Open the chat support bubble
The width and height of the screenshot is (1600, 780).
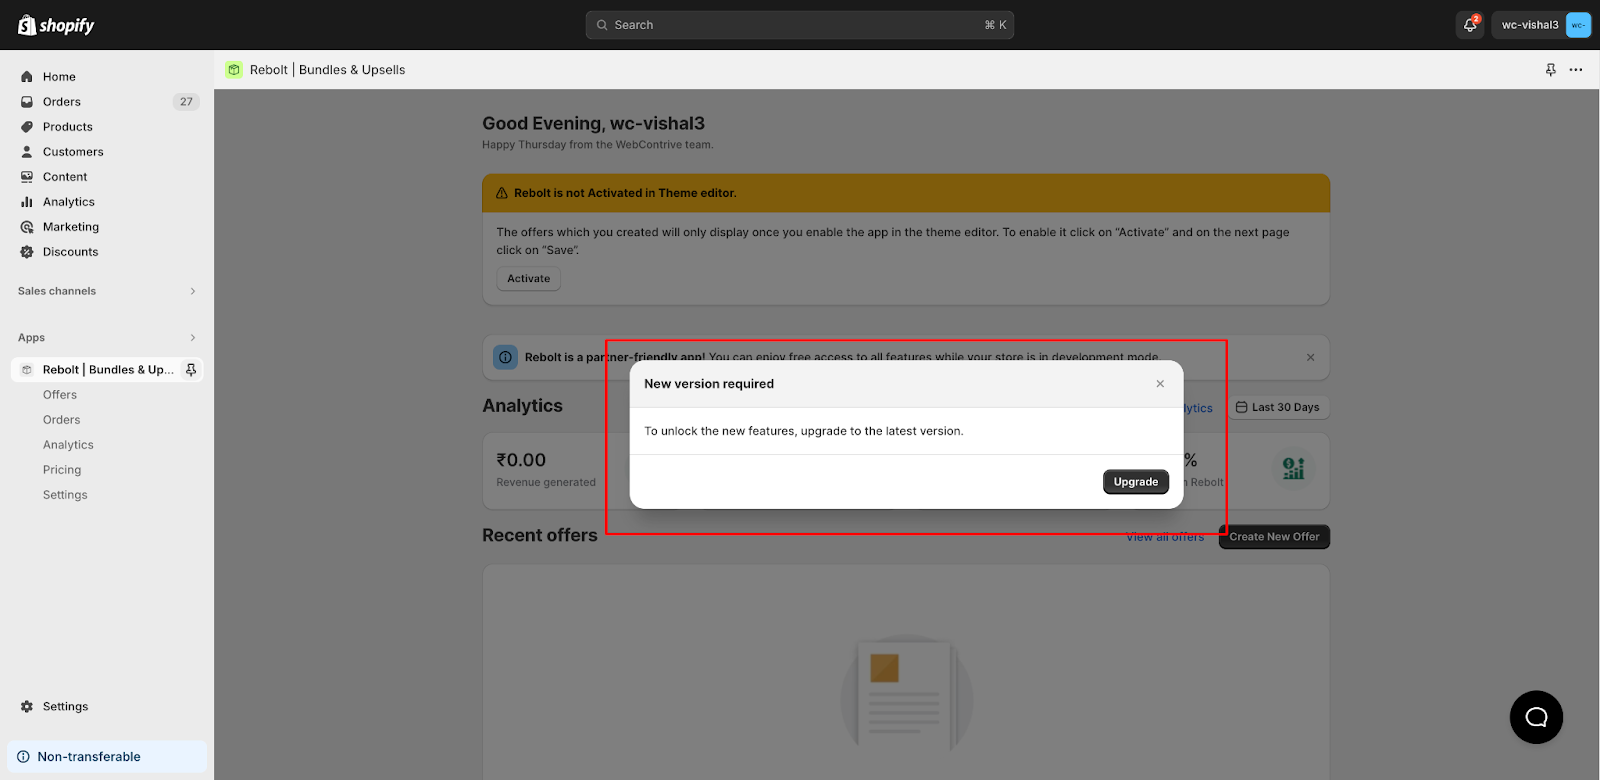pyautogui.click(x=1536, y=717)
